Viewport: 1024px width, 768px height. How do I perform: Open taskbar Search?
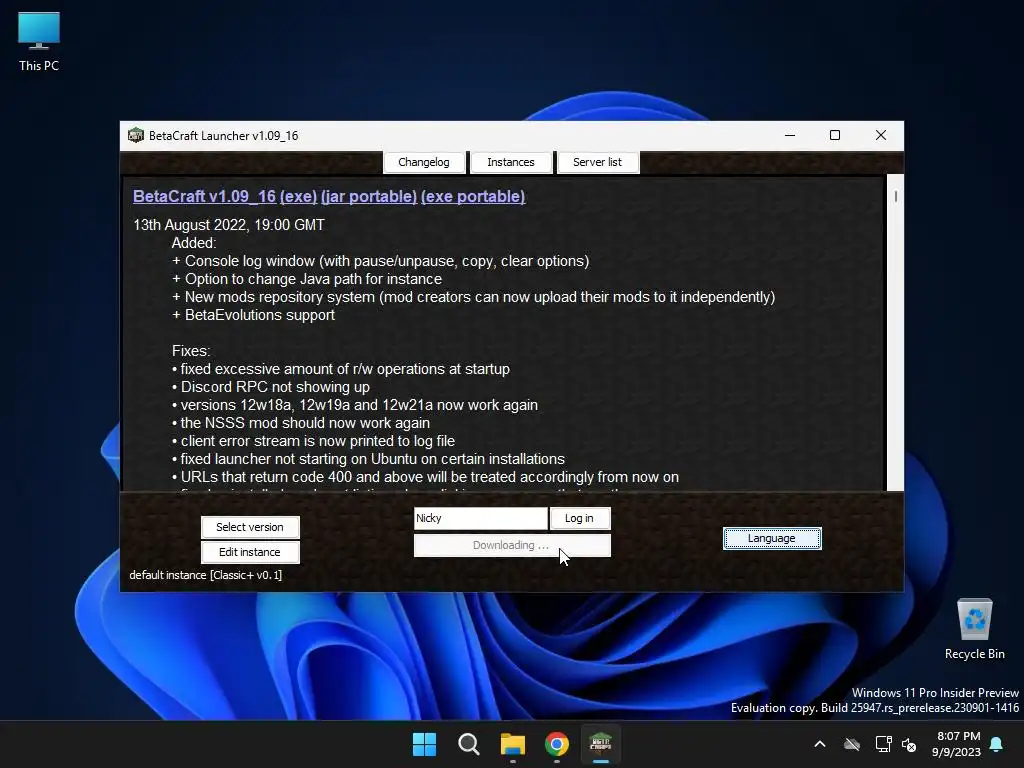pos(469,744)
